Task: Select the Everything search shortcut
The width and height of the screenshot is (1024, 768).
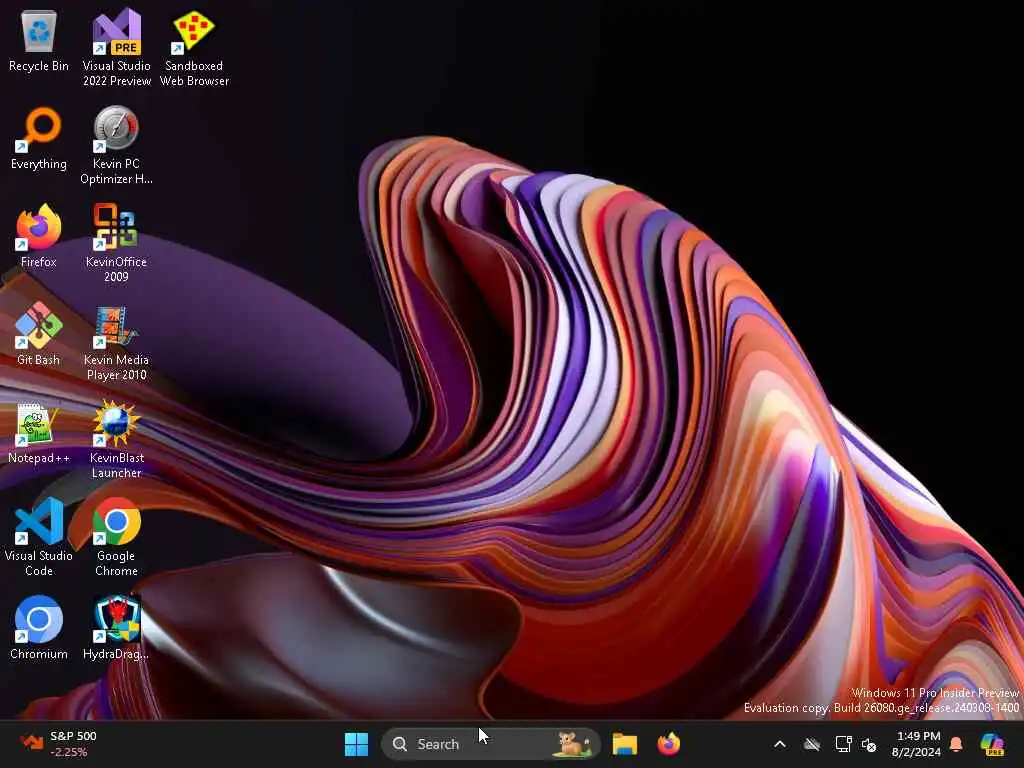Action: tap(39, 138)
